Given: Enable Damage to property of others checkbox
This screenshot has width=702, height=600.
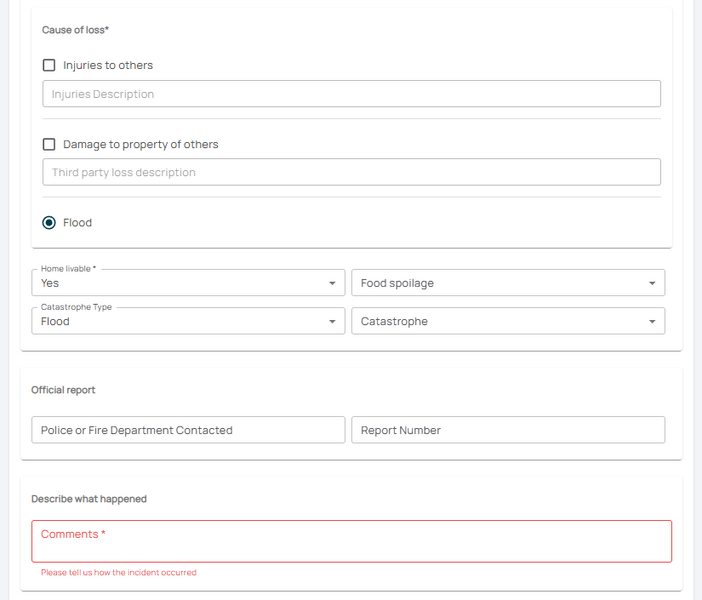Looking at the screenshot, I should click(49, 145).
